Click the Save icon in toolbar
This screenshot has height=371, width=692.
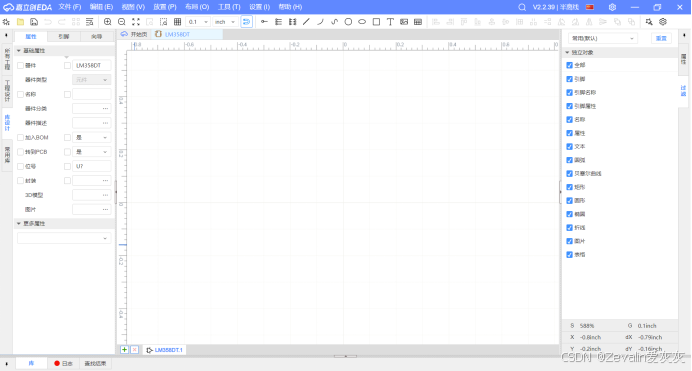[x=34, y=22]
